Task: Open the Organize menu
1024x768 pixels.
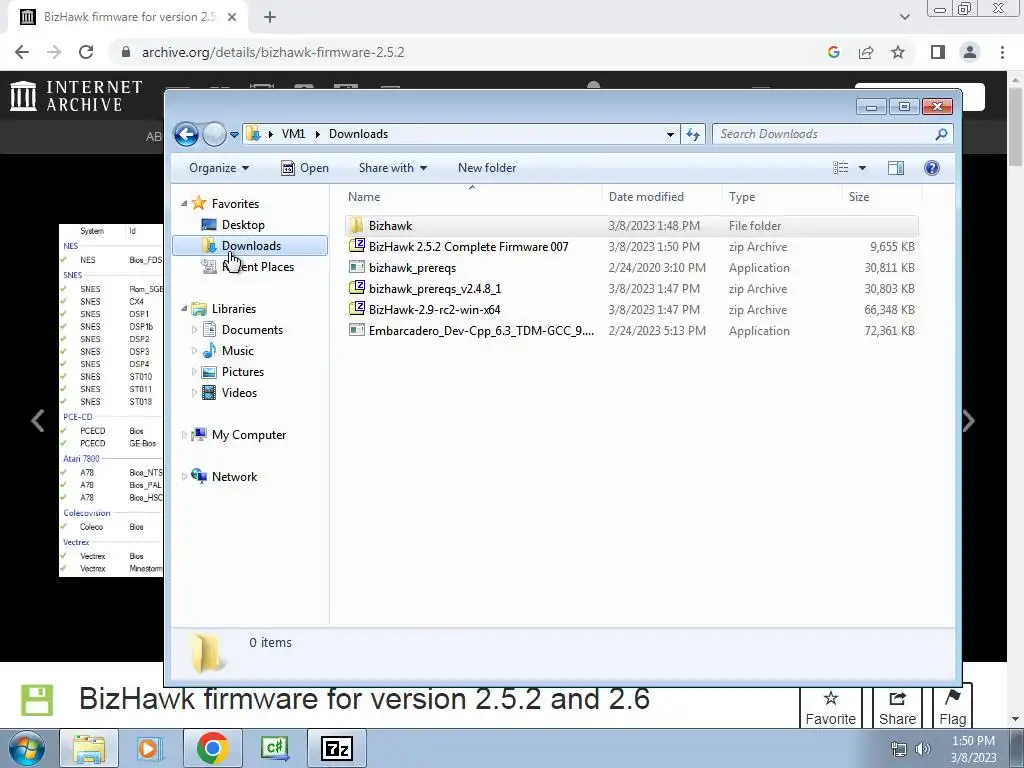Action: click(x=219, y=168)
